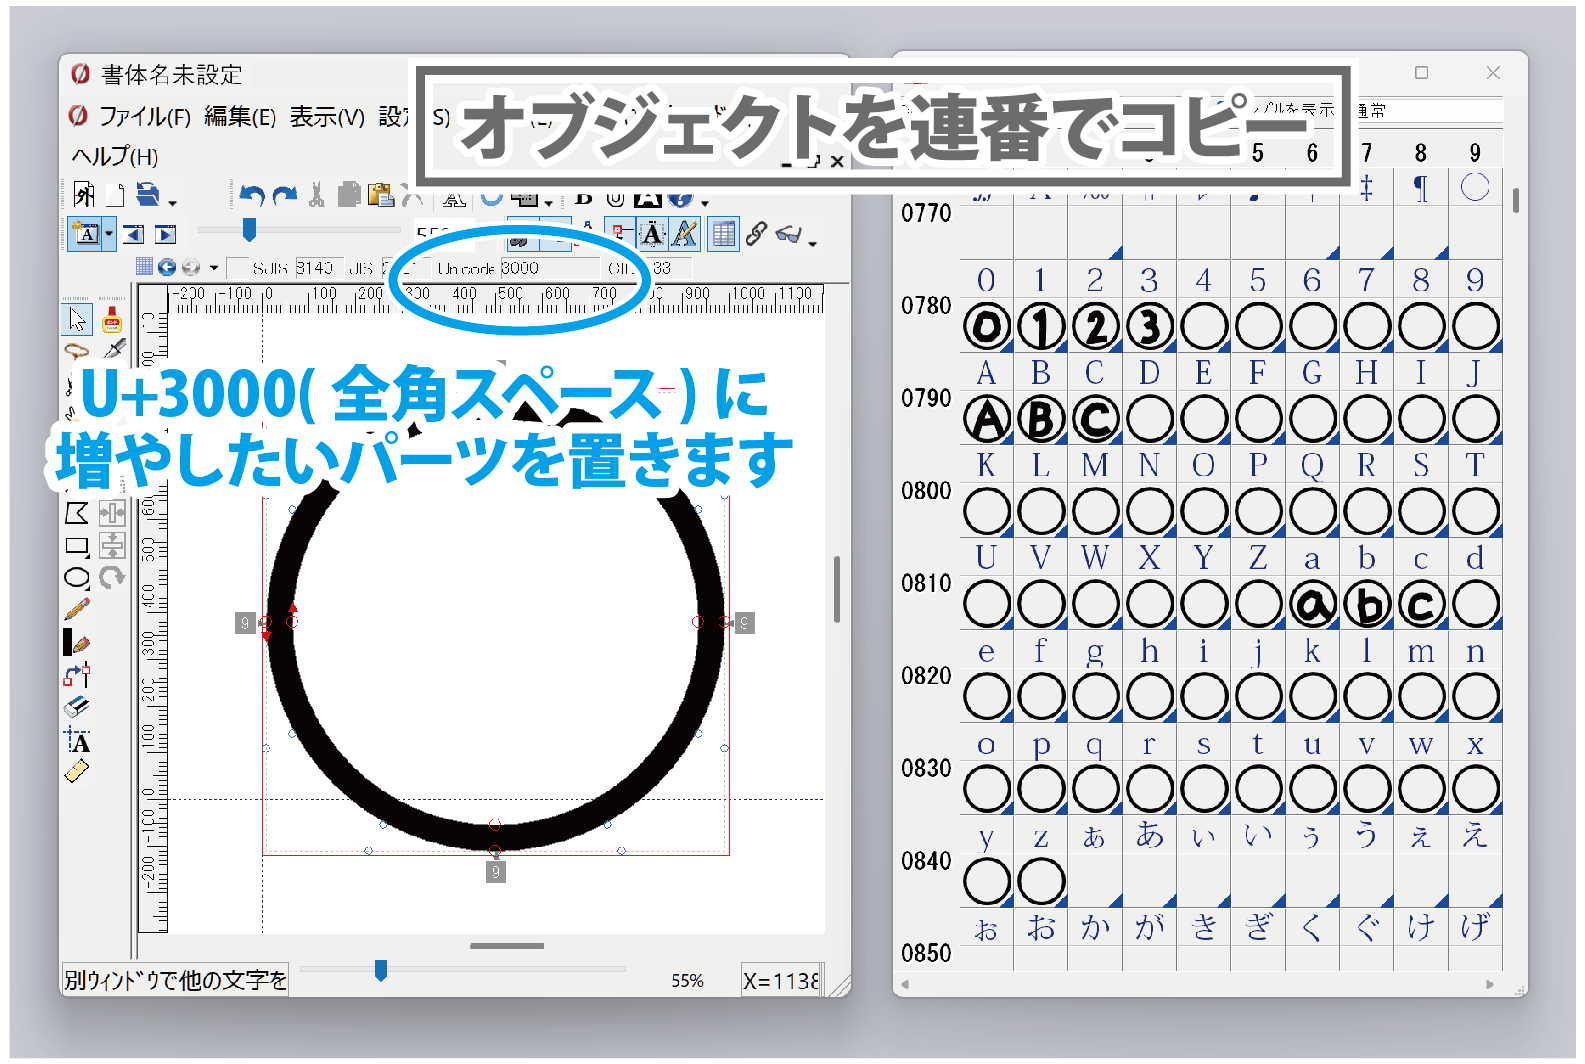Click the redo arrow icon
This screenshot has width=1585, height=1064.
coord(285,196)
